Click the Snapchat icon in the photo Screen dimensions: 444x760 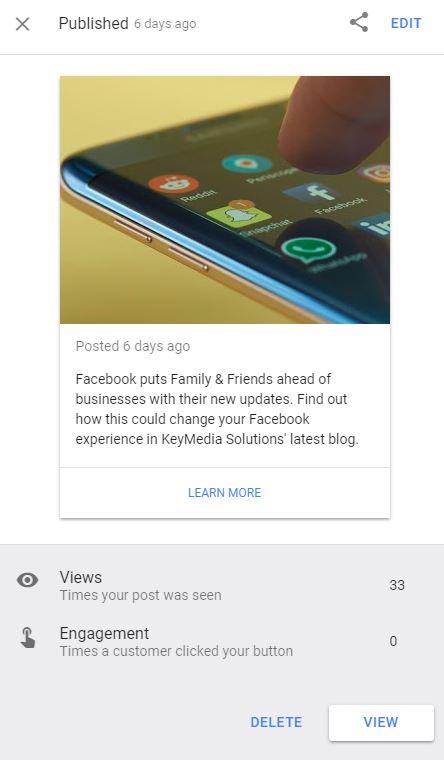[x=238, y=215]
